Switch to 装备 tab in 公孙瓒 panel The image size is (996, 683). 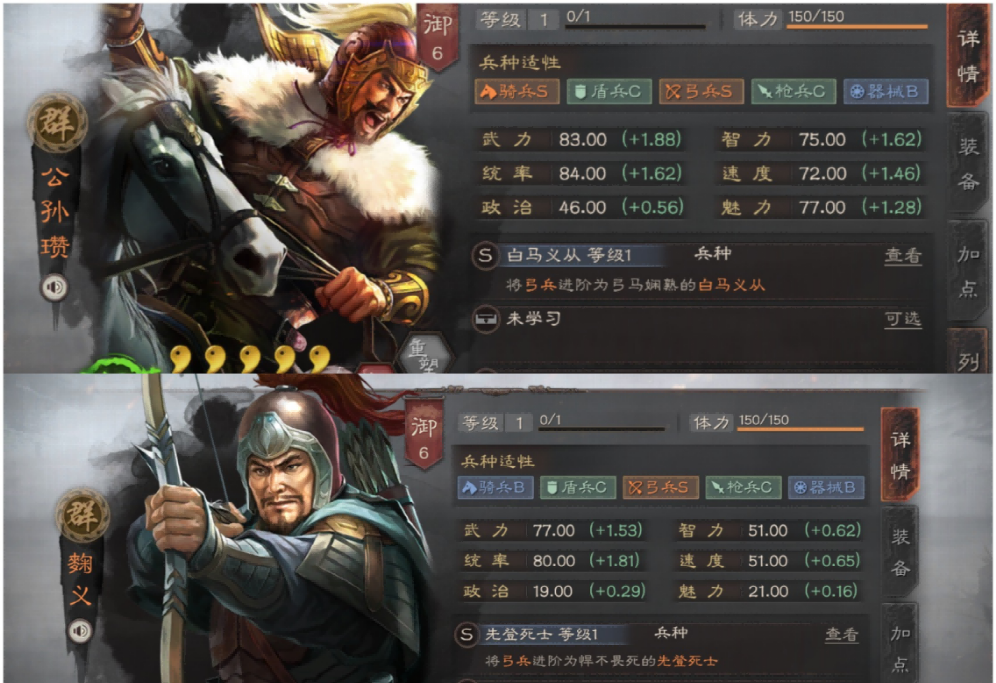pos(968,164)
